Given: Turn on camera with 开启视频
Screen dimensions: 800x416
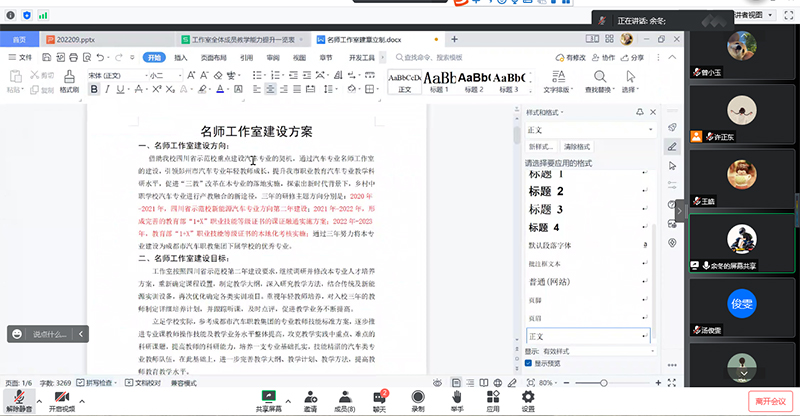Looking at the screenshot, I should [x=62, y=398].
